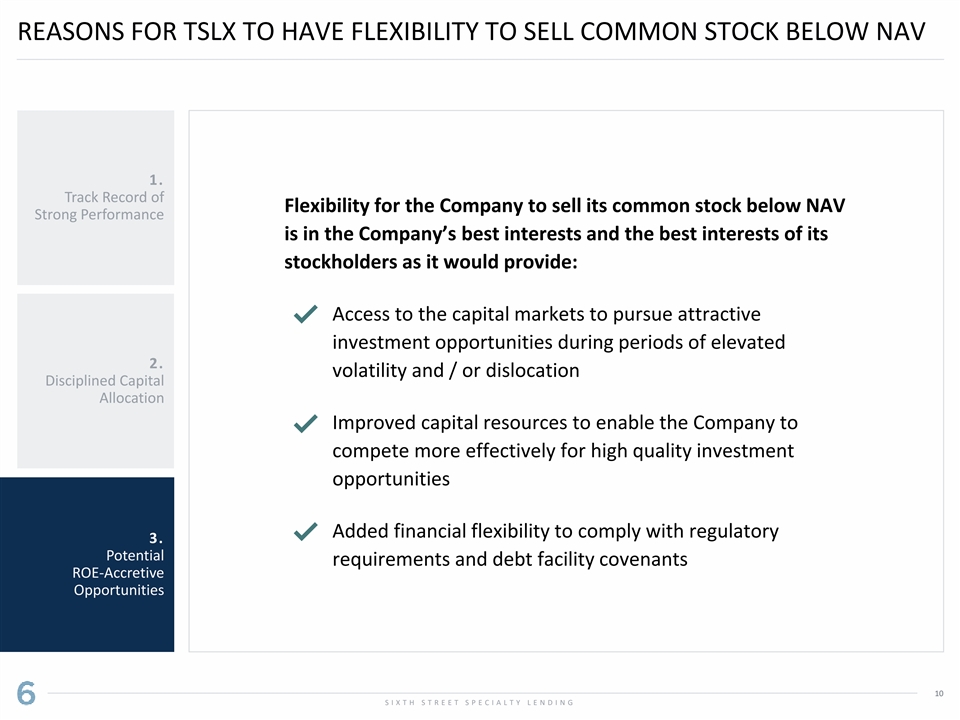Viewport: 960px width, 720px height.
Task: Click the checkmark beside "Access to the capital markets"
Action: pos(307,315)
